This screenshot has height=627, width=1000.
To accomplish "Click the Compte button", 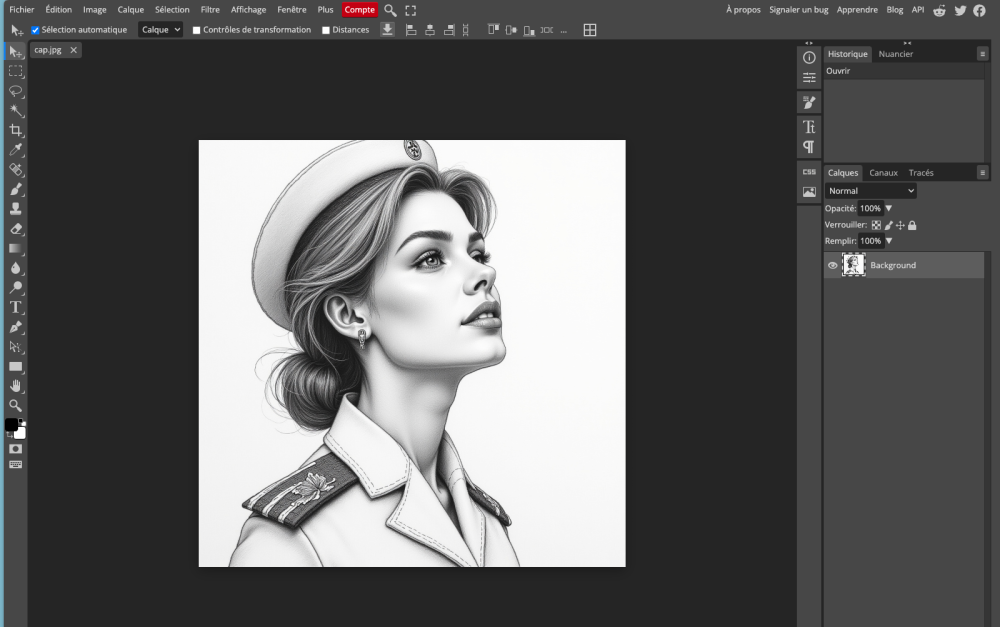I will click(x=359, y=9).
